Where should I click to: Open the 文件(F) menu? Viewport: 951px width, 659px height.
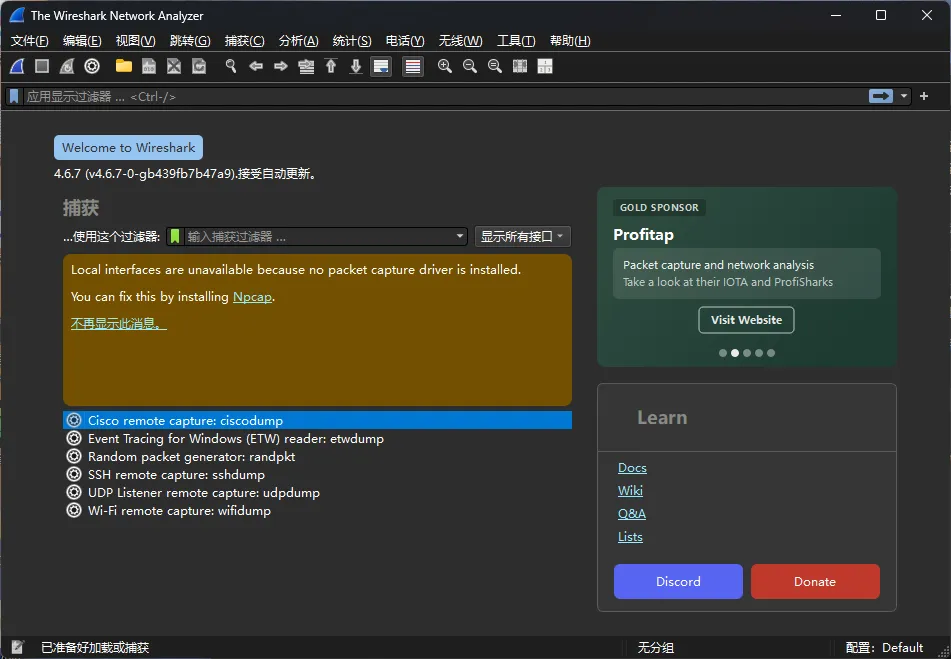click(x=29, y=41)
